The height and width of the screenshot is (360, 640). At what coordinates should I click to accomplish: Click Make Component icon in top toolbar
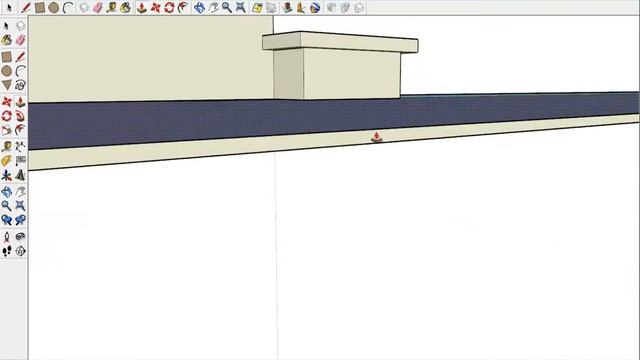coord(84,7)
